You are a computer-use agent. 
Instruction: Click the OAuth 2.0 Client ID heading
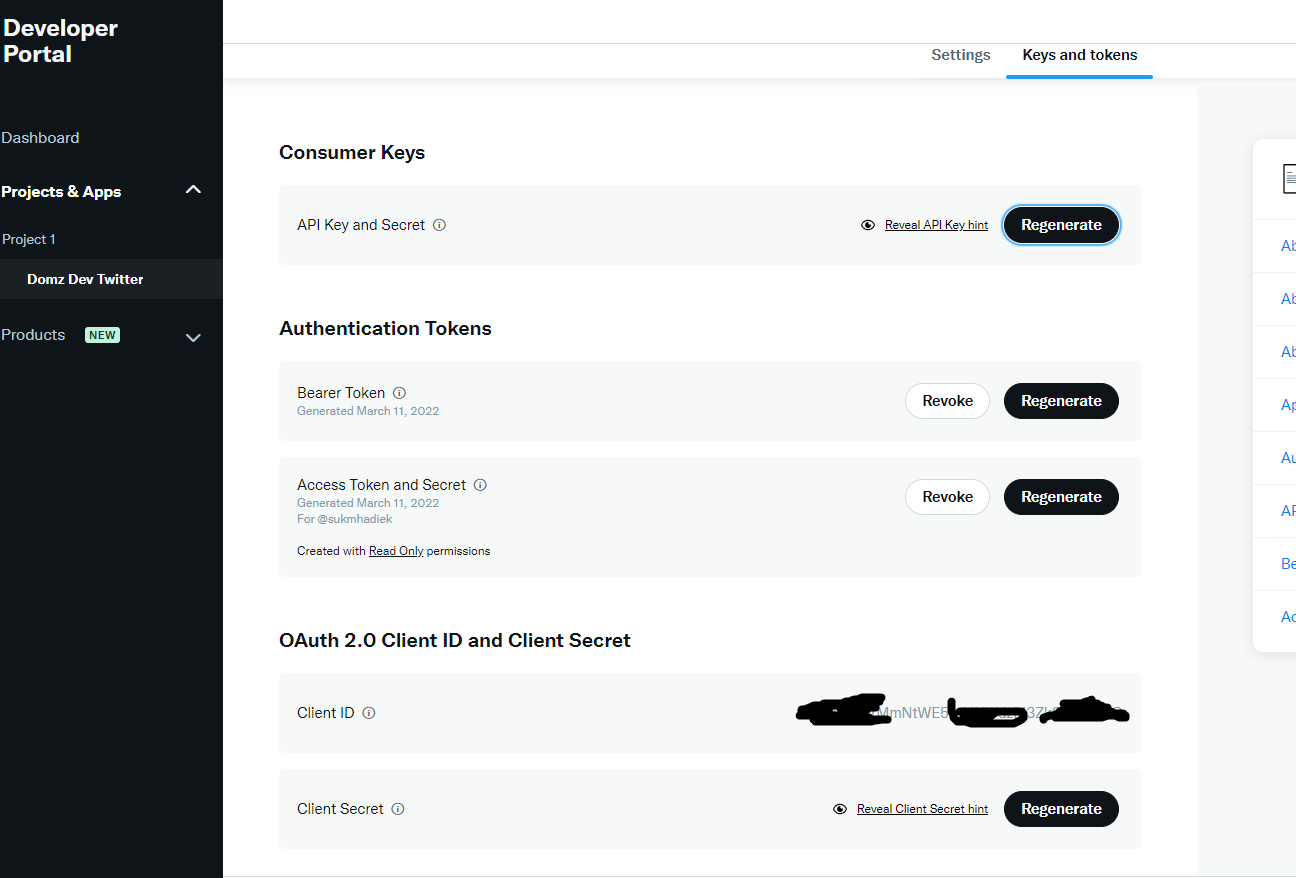point(455,641)
